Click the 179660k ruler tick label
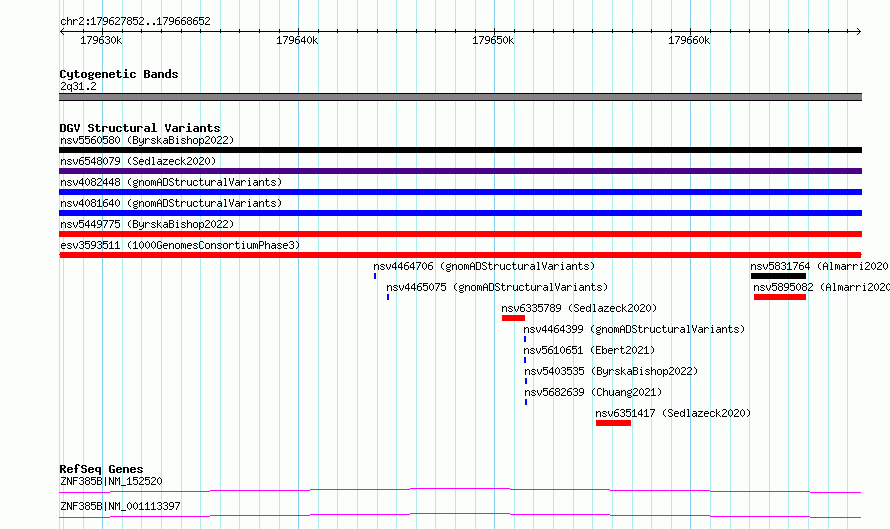The image size is (890, 529). 689,40
